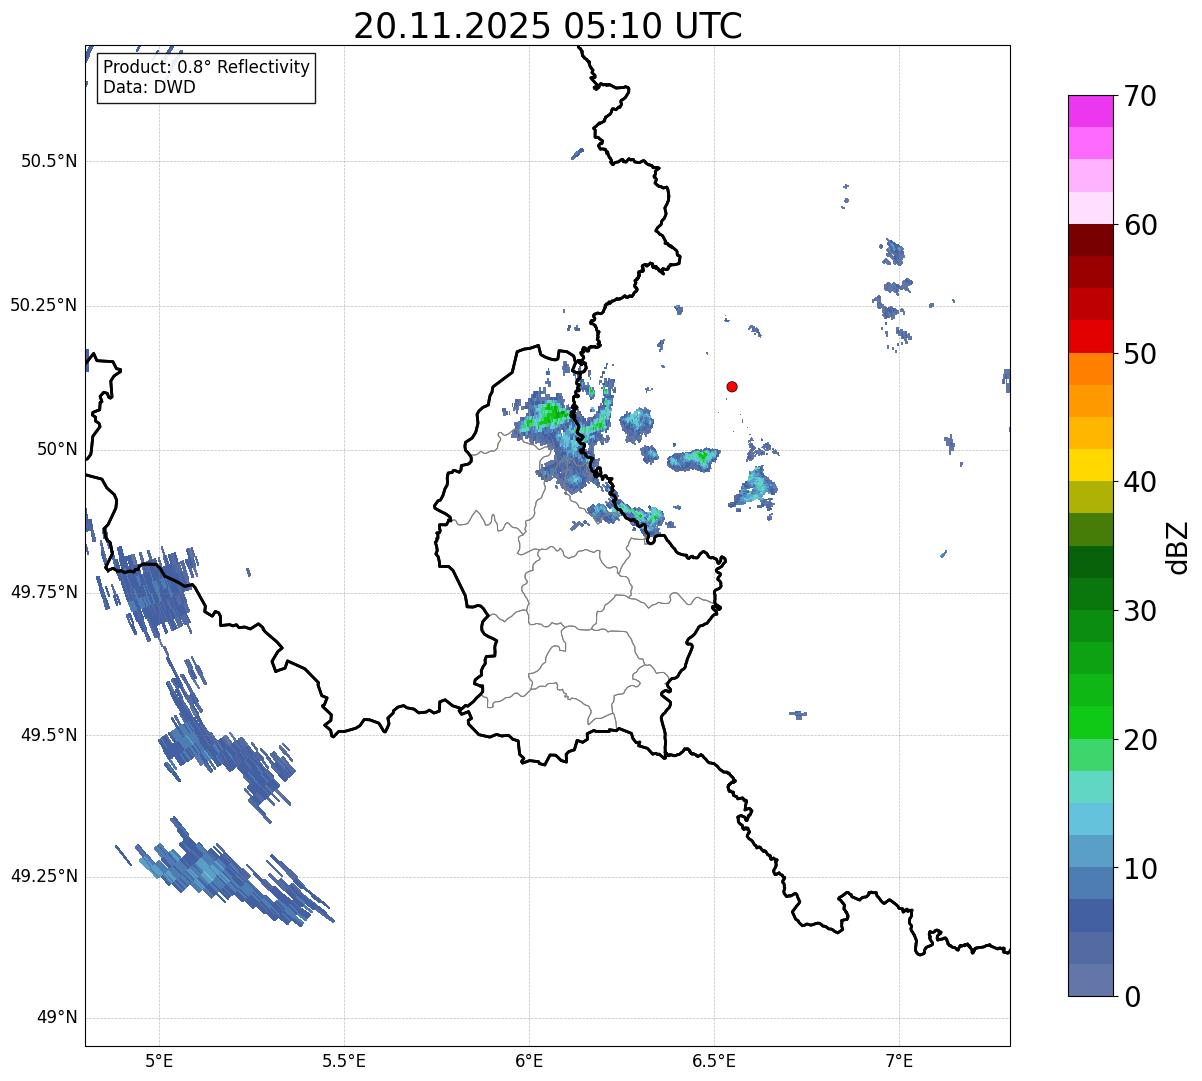Click the radar echo band near 5°E 49.25°N

tap(225, 872)
